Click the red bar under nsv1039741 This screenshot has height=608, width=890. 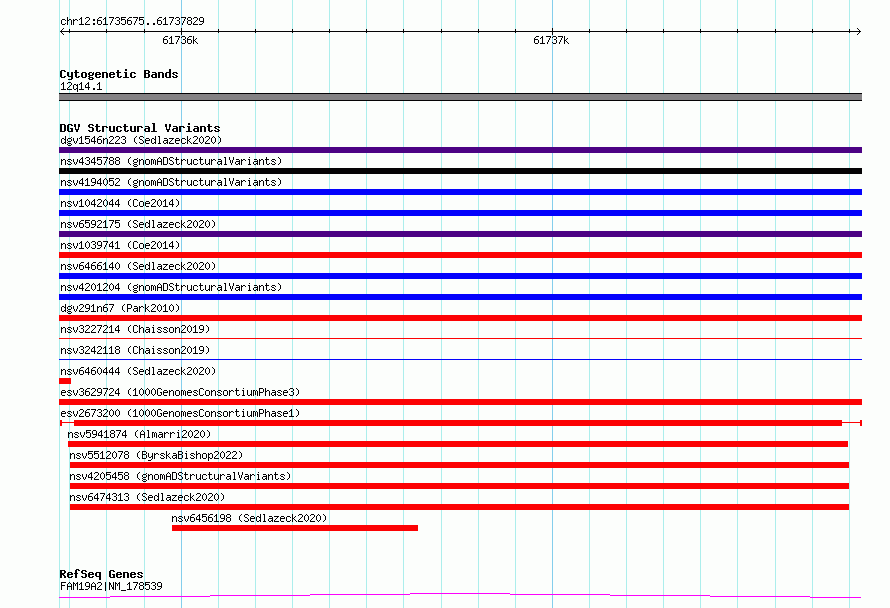(460, 255)
